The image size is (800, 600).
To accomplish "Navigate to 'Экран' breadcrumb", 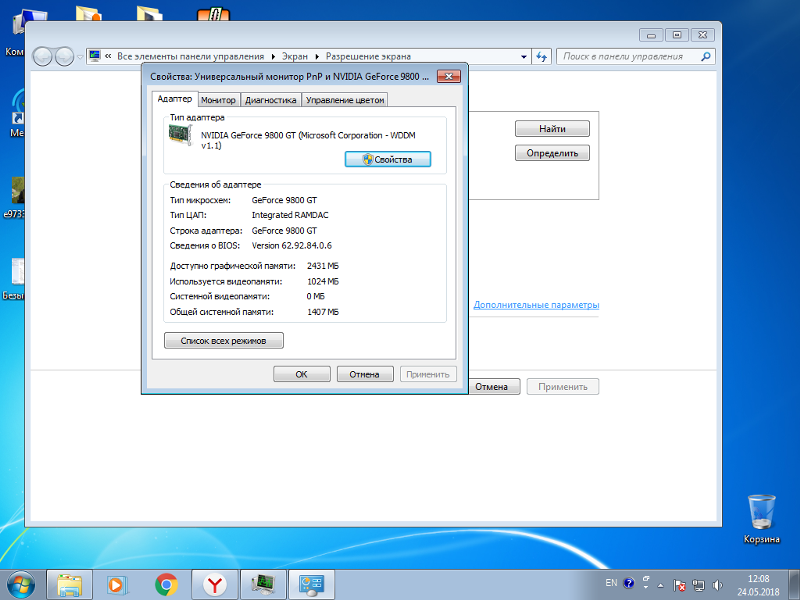I will [295, 57].
